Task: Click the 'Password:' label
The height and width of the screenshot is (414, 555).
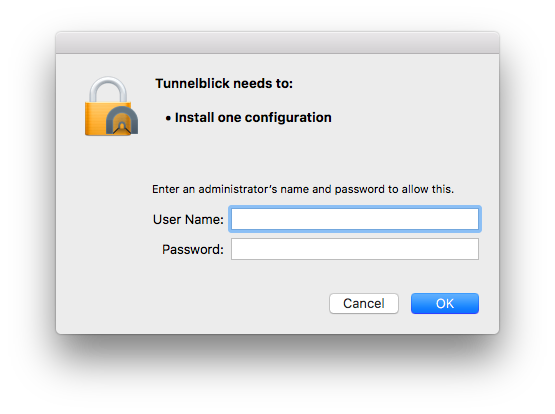Action: point(193,249)
